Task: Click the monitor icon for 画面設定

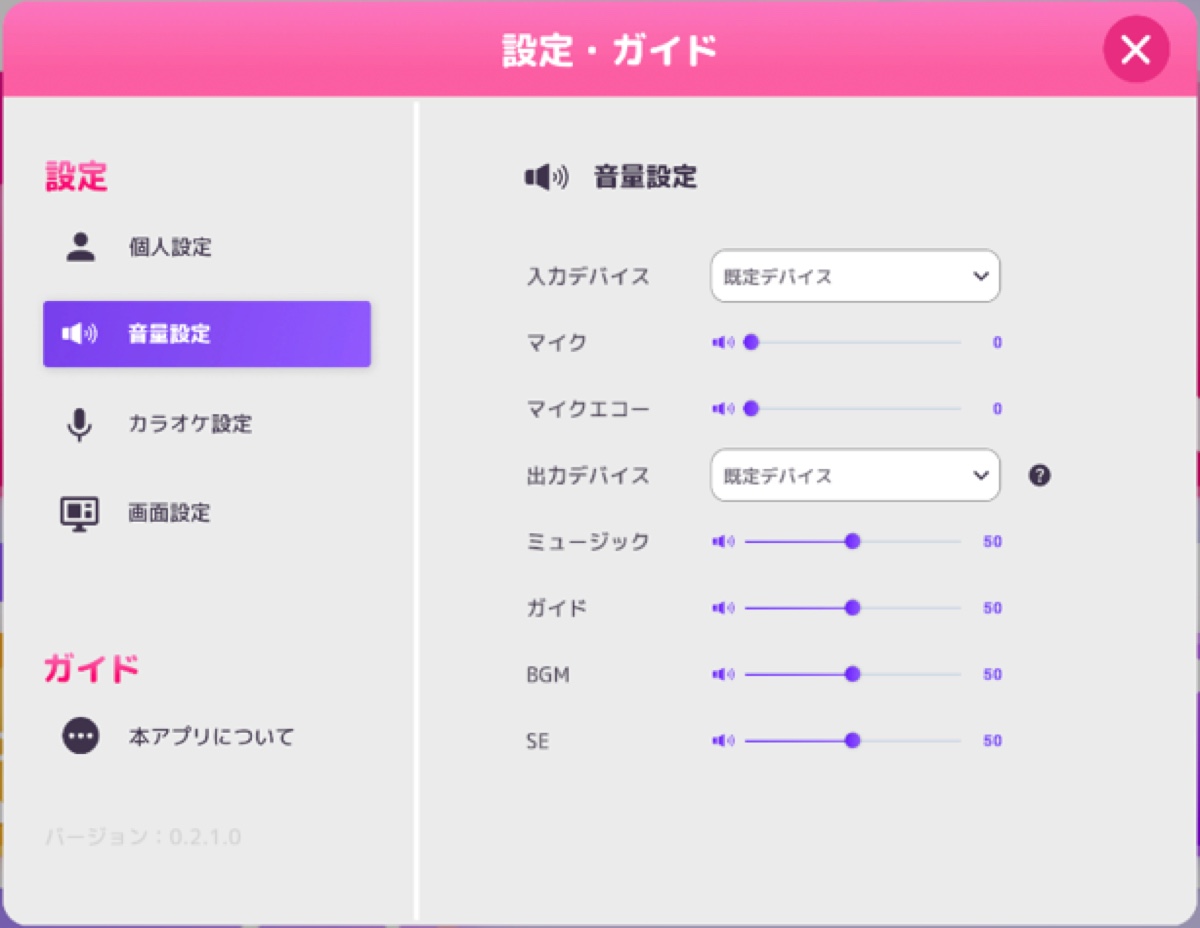Action: (x=80, y=513)
